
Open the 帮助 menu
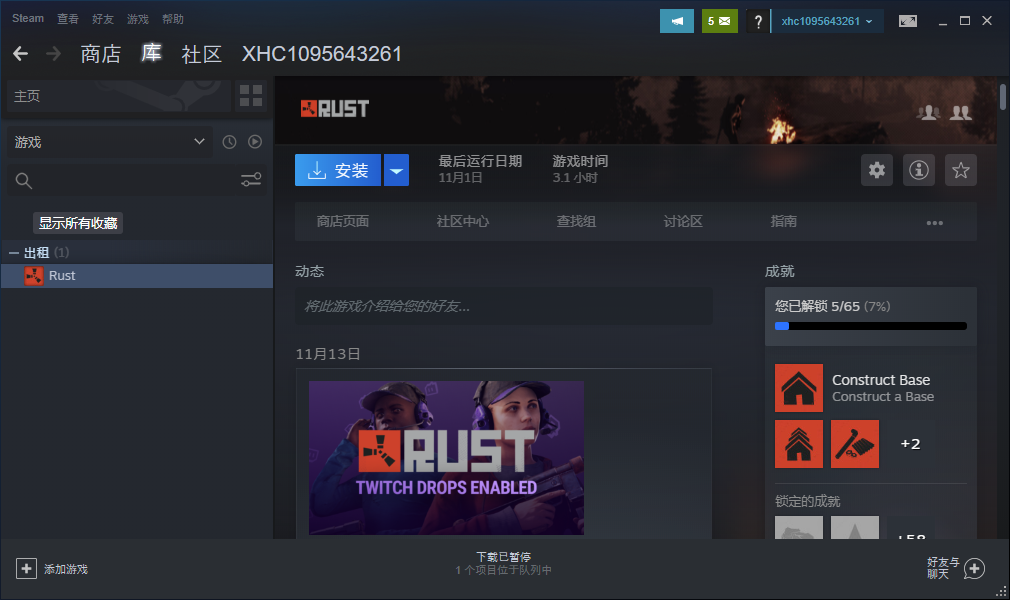click(x=173, y=19)
